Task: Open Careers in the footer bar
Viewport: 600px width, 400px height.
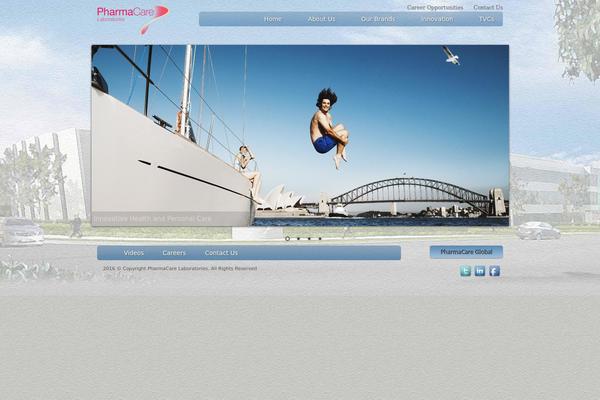Action: [x=174, y=253]
